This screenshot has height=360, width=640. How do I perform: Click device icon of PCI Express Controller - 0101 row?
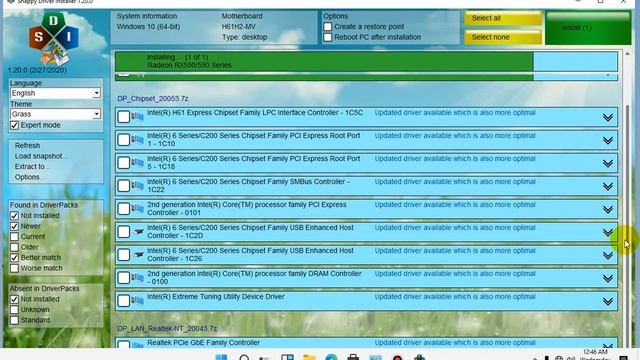(137, 209)
